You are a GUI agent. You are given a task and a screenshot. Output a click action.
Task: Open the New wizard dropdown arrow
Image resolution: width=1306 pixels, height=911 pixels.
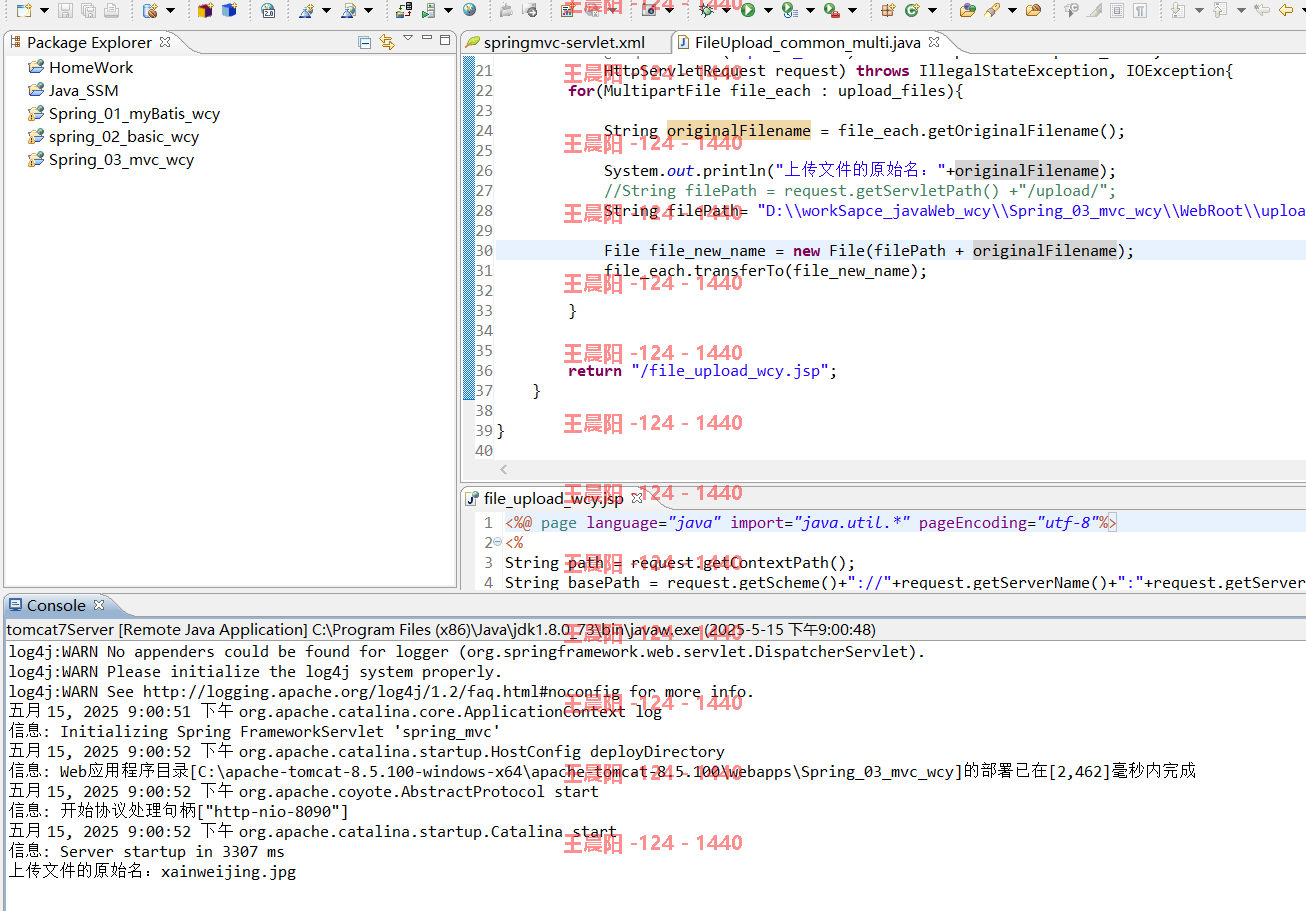point(44,10)
